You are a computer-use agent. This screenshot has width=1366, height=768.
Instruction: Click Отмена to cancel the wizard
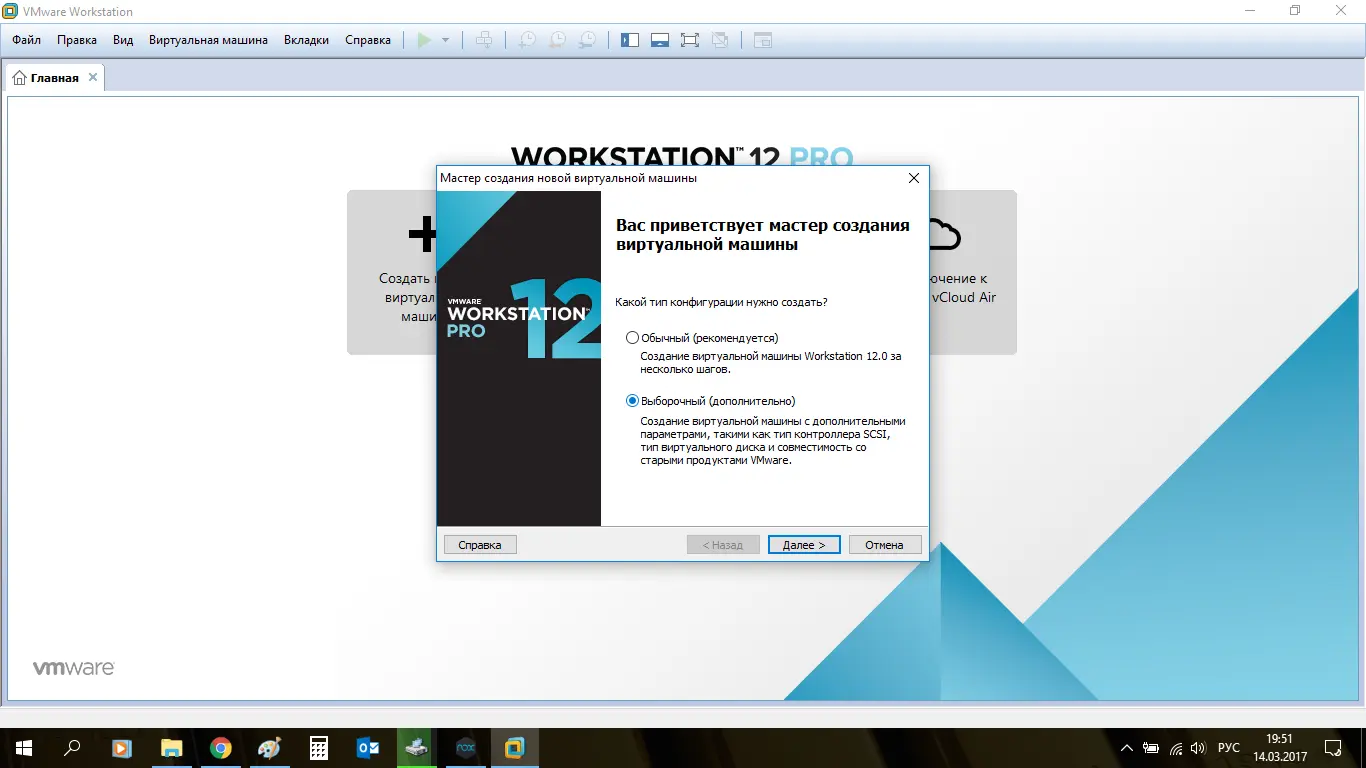coord(885,545)
